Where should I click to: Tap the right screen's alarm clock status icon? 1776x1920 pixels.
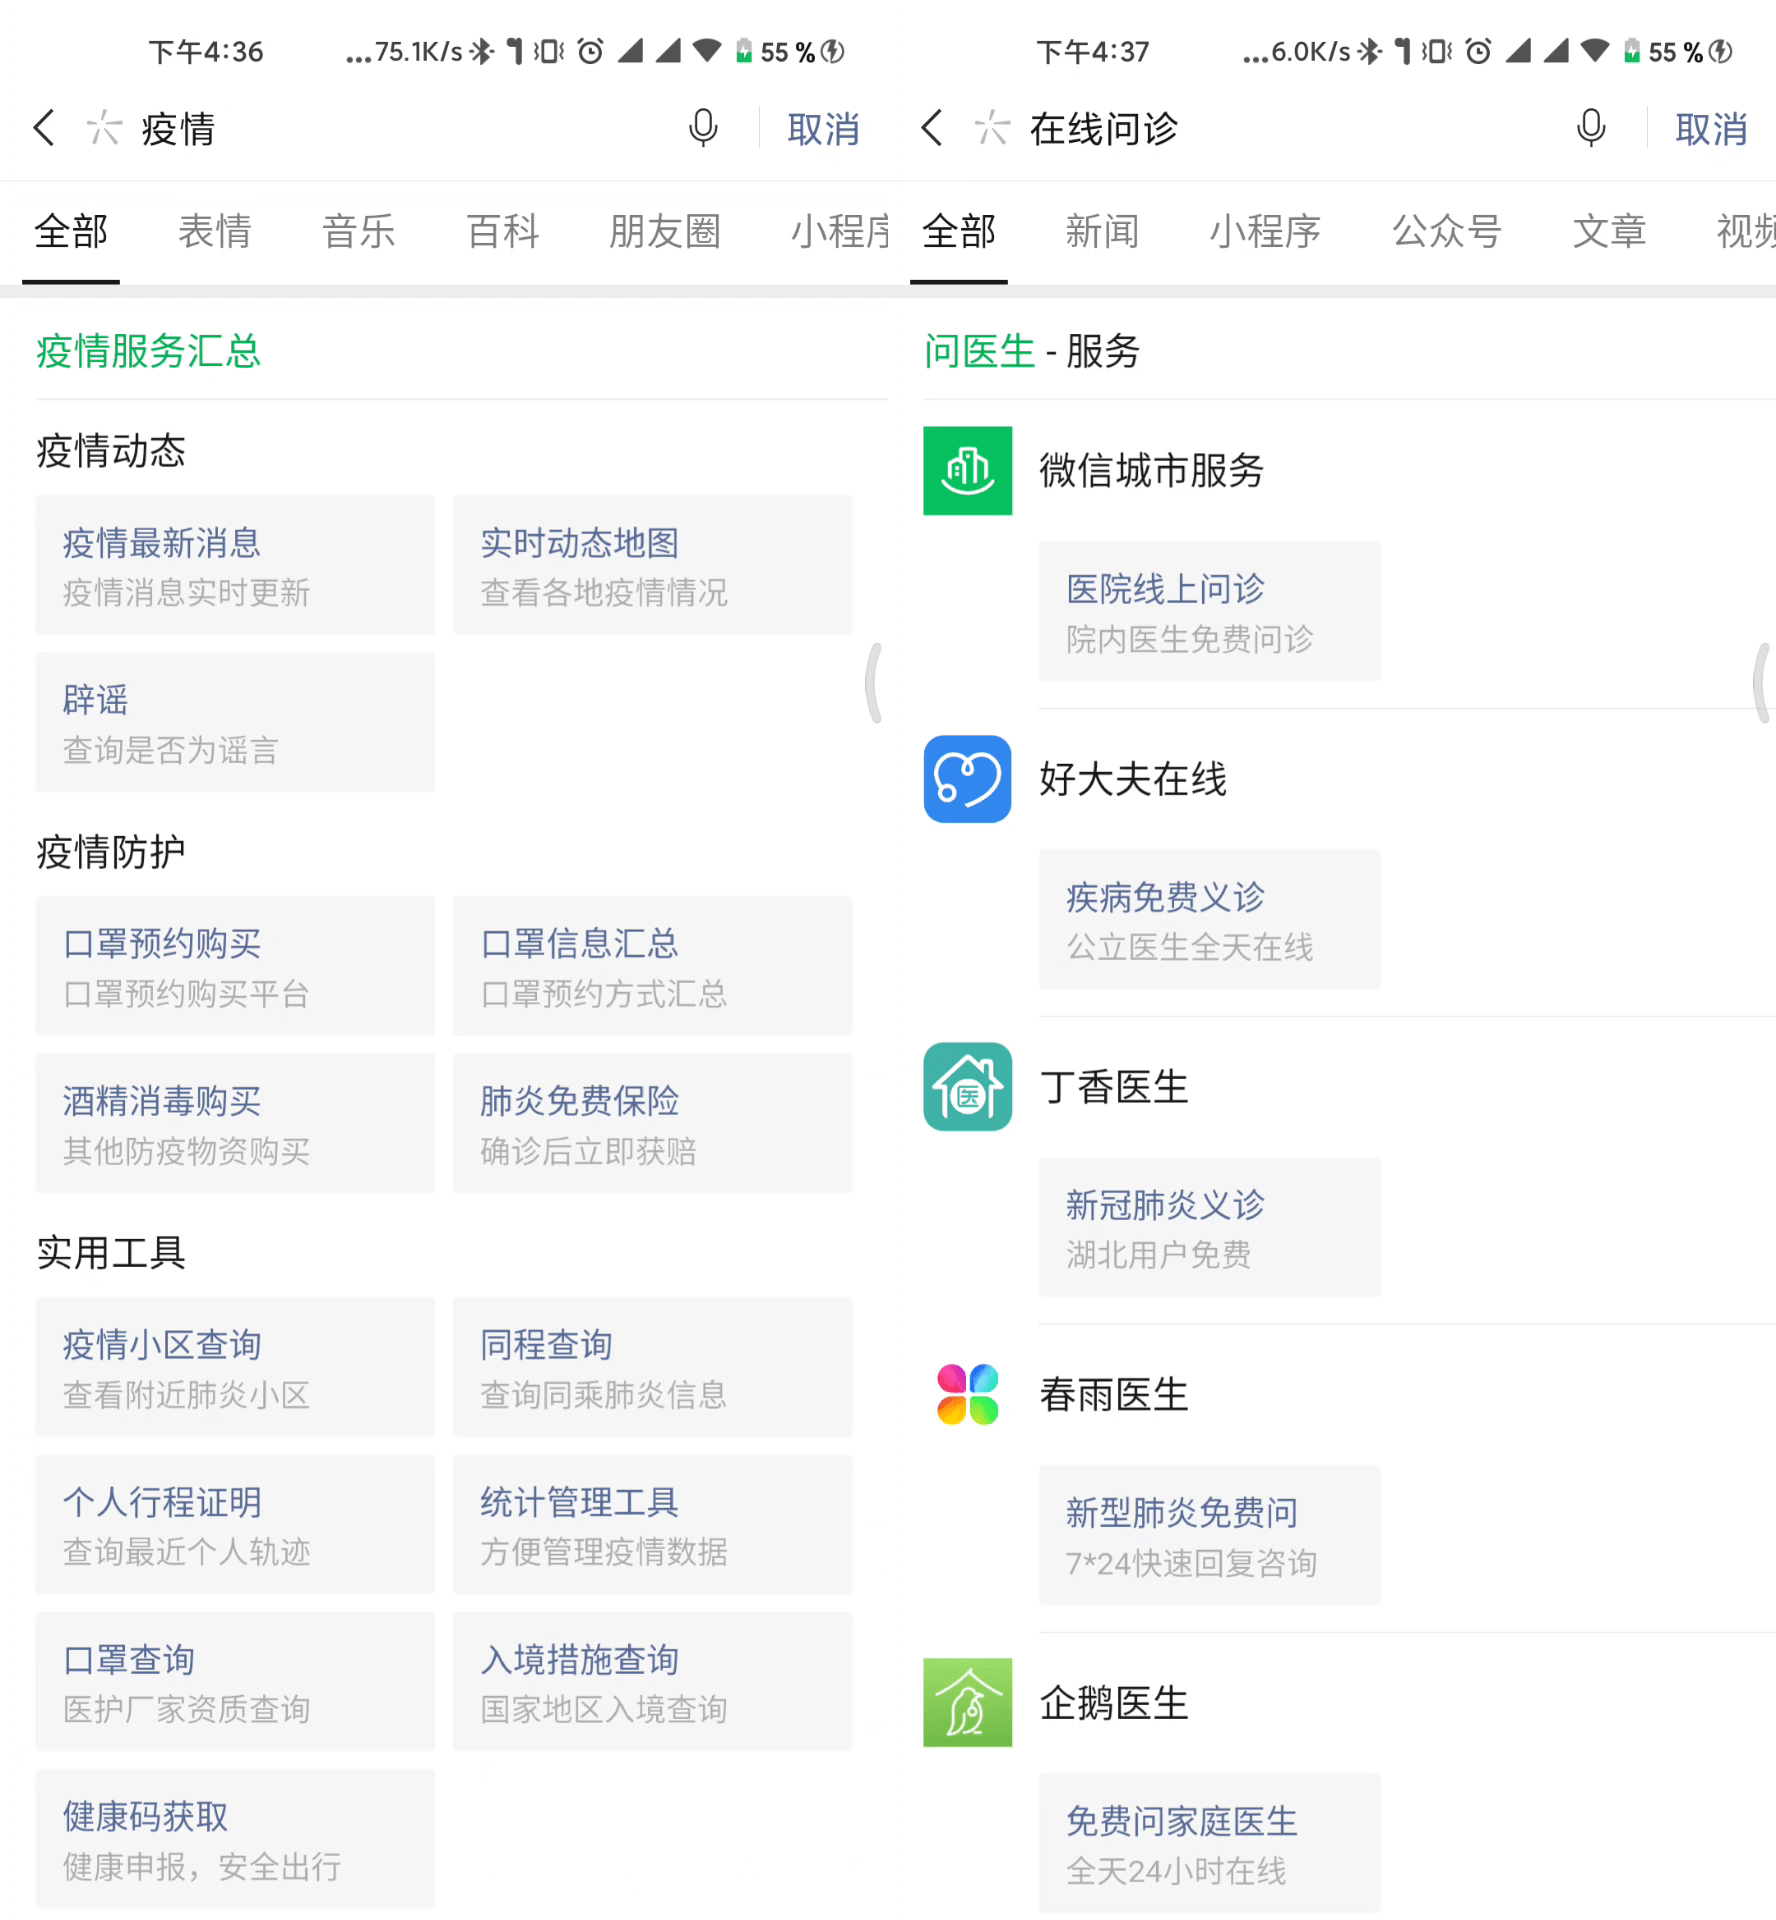pos(1478,51)
